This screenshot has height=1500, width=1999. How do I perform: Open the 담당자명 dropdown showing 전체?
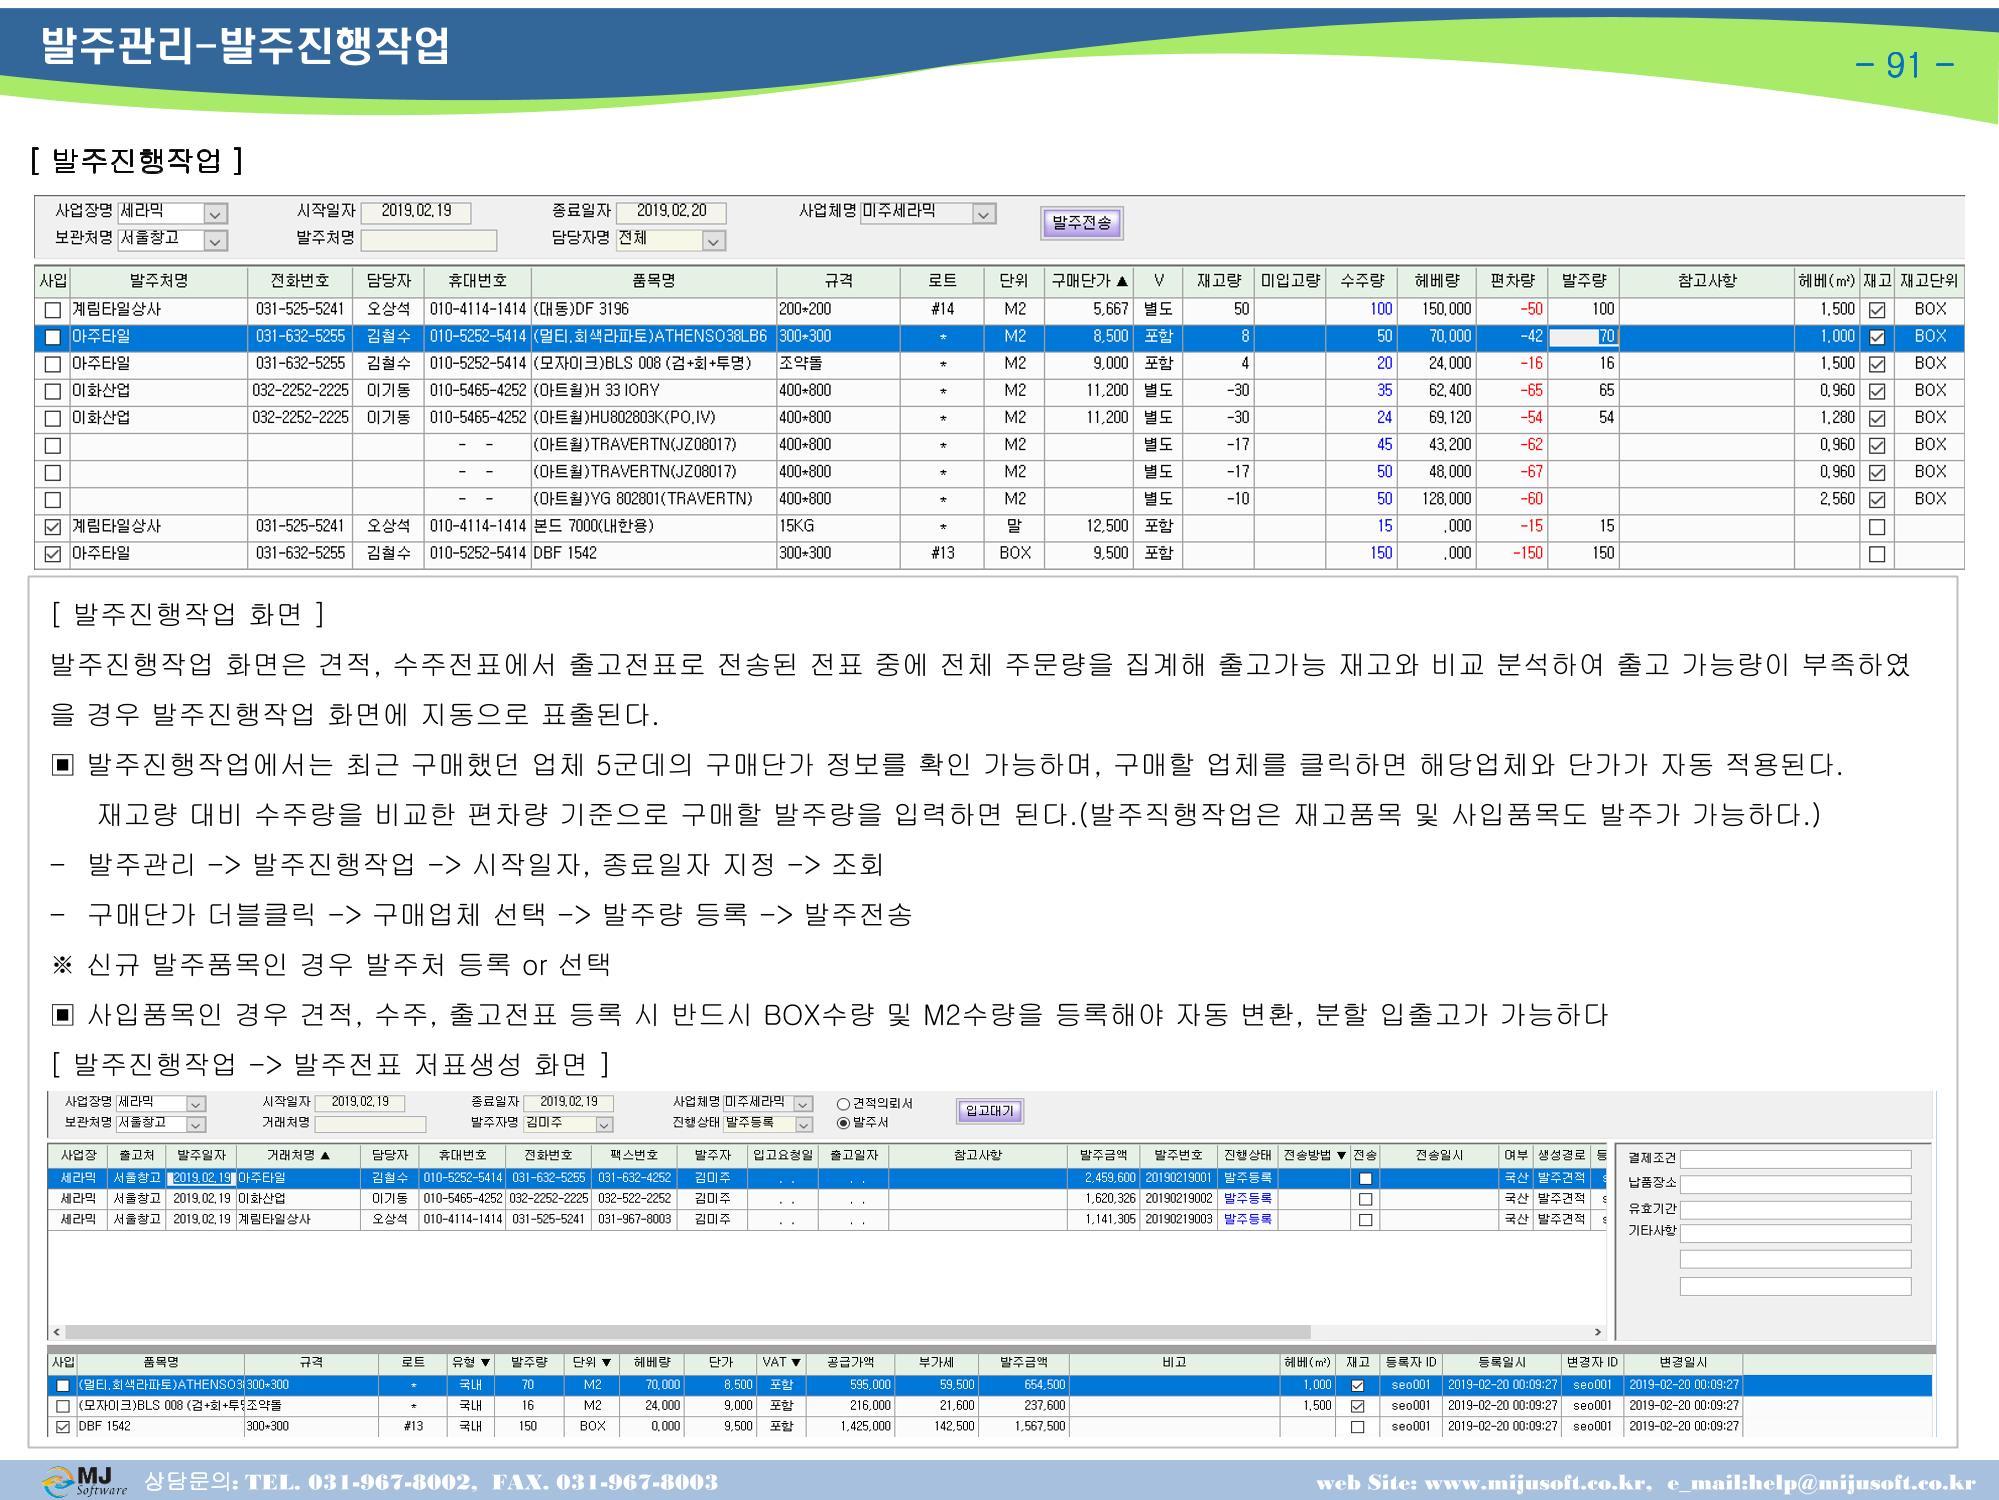712,241
